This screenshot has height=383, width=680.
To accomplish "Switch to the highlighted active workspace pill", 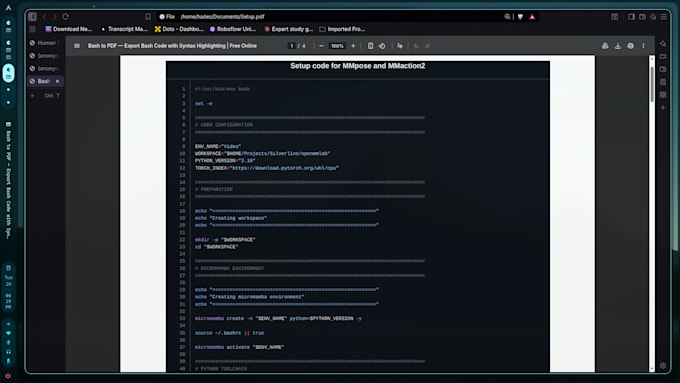I will tap(8, 73).
